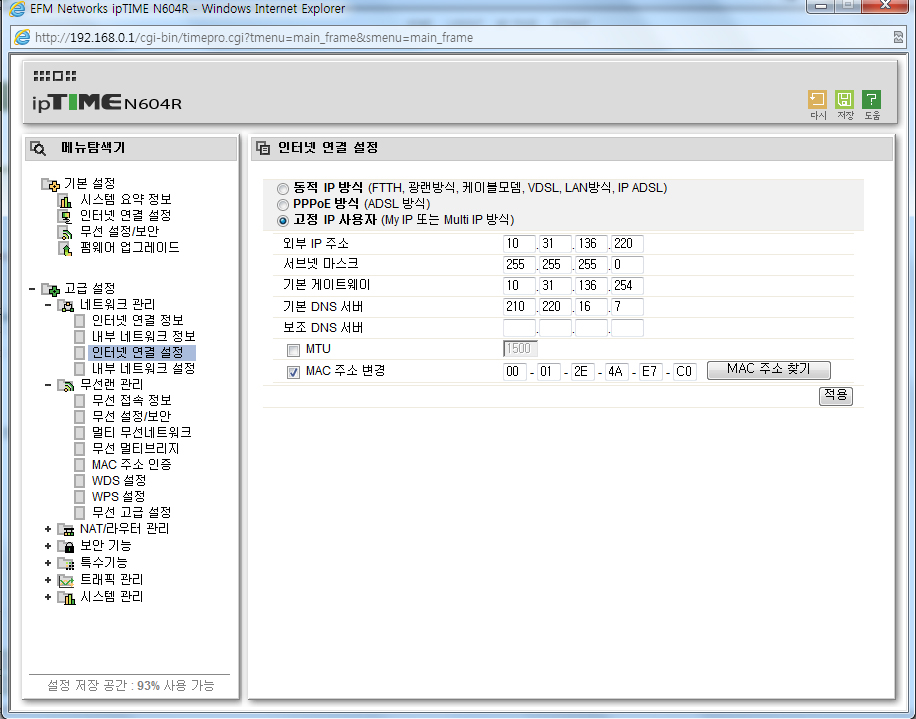Click the 기본 설정 folder icon
Screen dimensions: 916x719
click(x=50, y=184)
